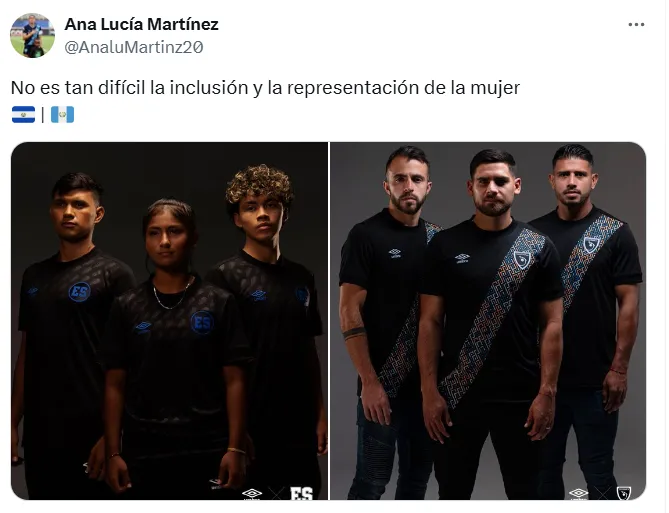669x513 pixels.
Task: Click the El Salvador flag emoji
Action: [x=23, y=115]
